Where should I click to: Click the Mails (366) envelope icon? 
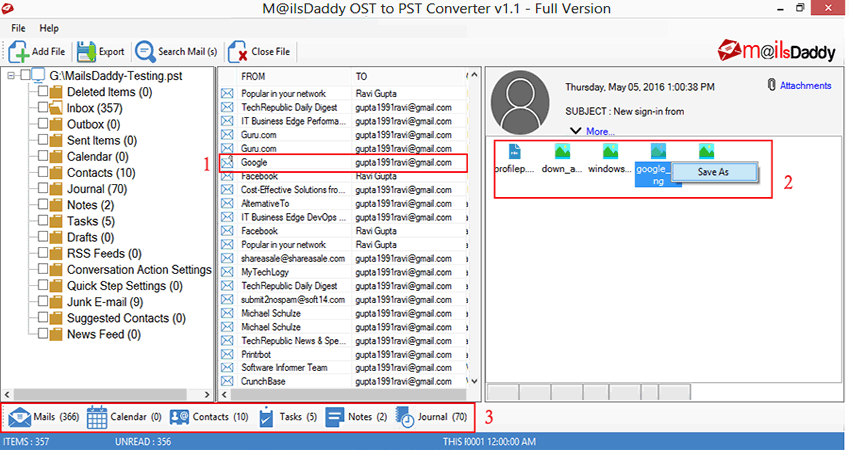(19, 417)
